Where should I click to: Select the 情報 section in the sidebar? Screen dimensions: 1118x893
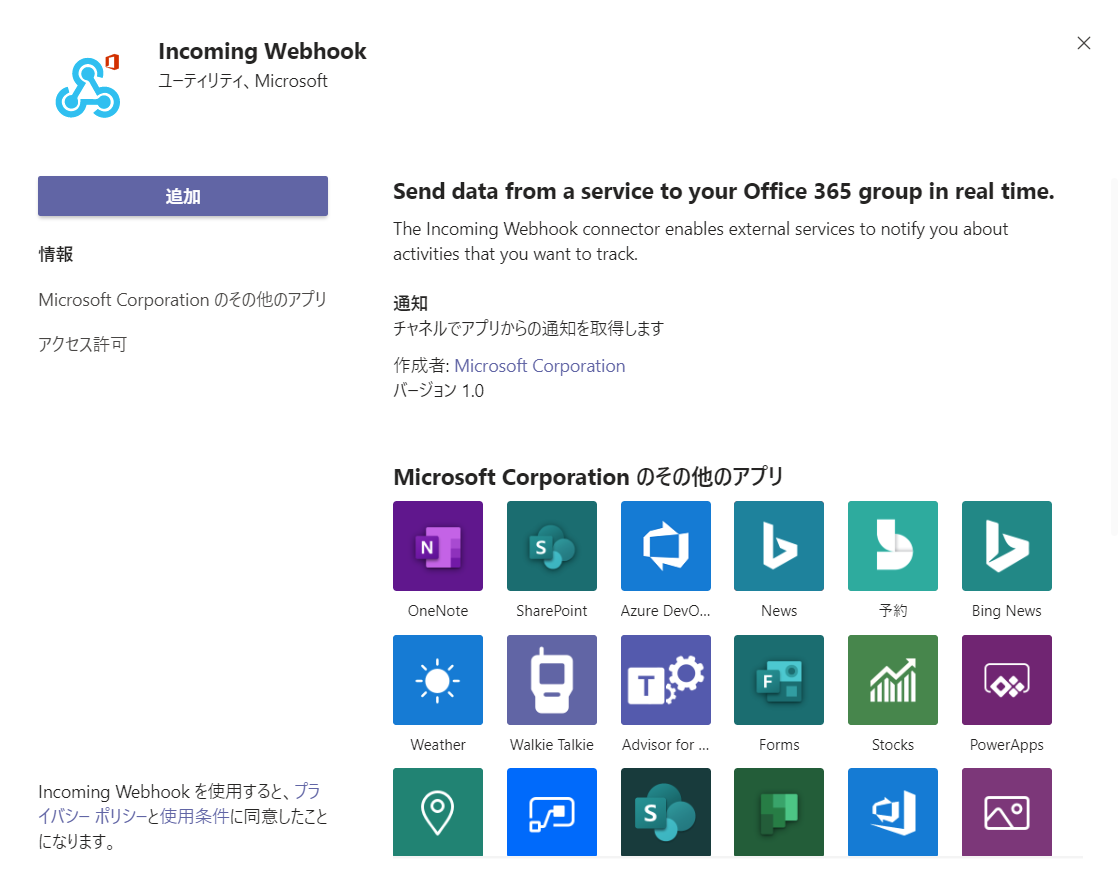pos(56,255)
